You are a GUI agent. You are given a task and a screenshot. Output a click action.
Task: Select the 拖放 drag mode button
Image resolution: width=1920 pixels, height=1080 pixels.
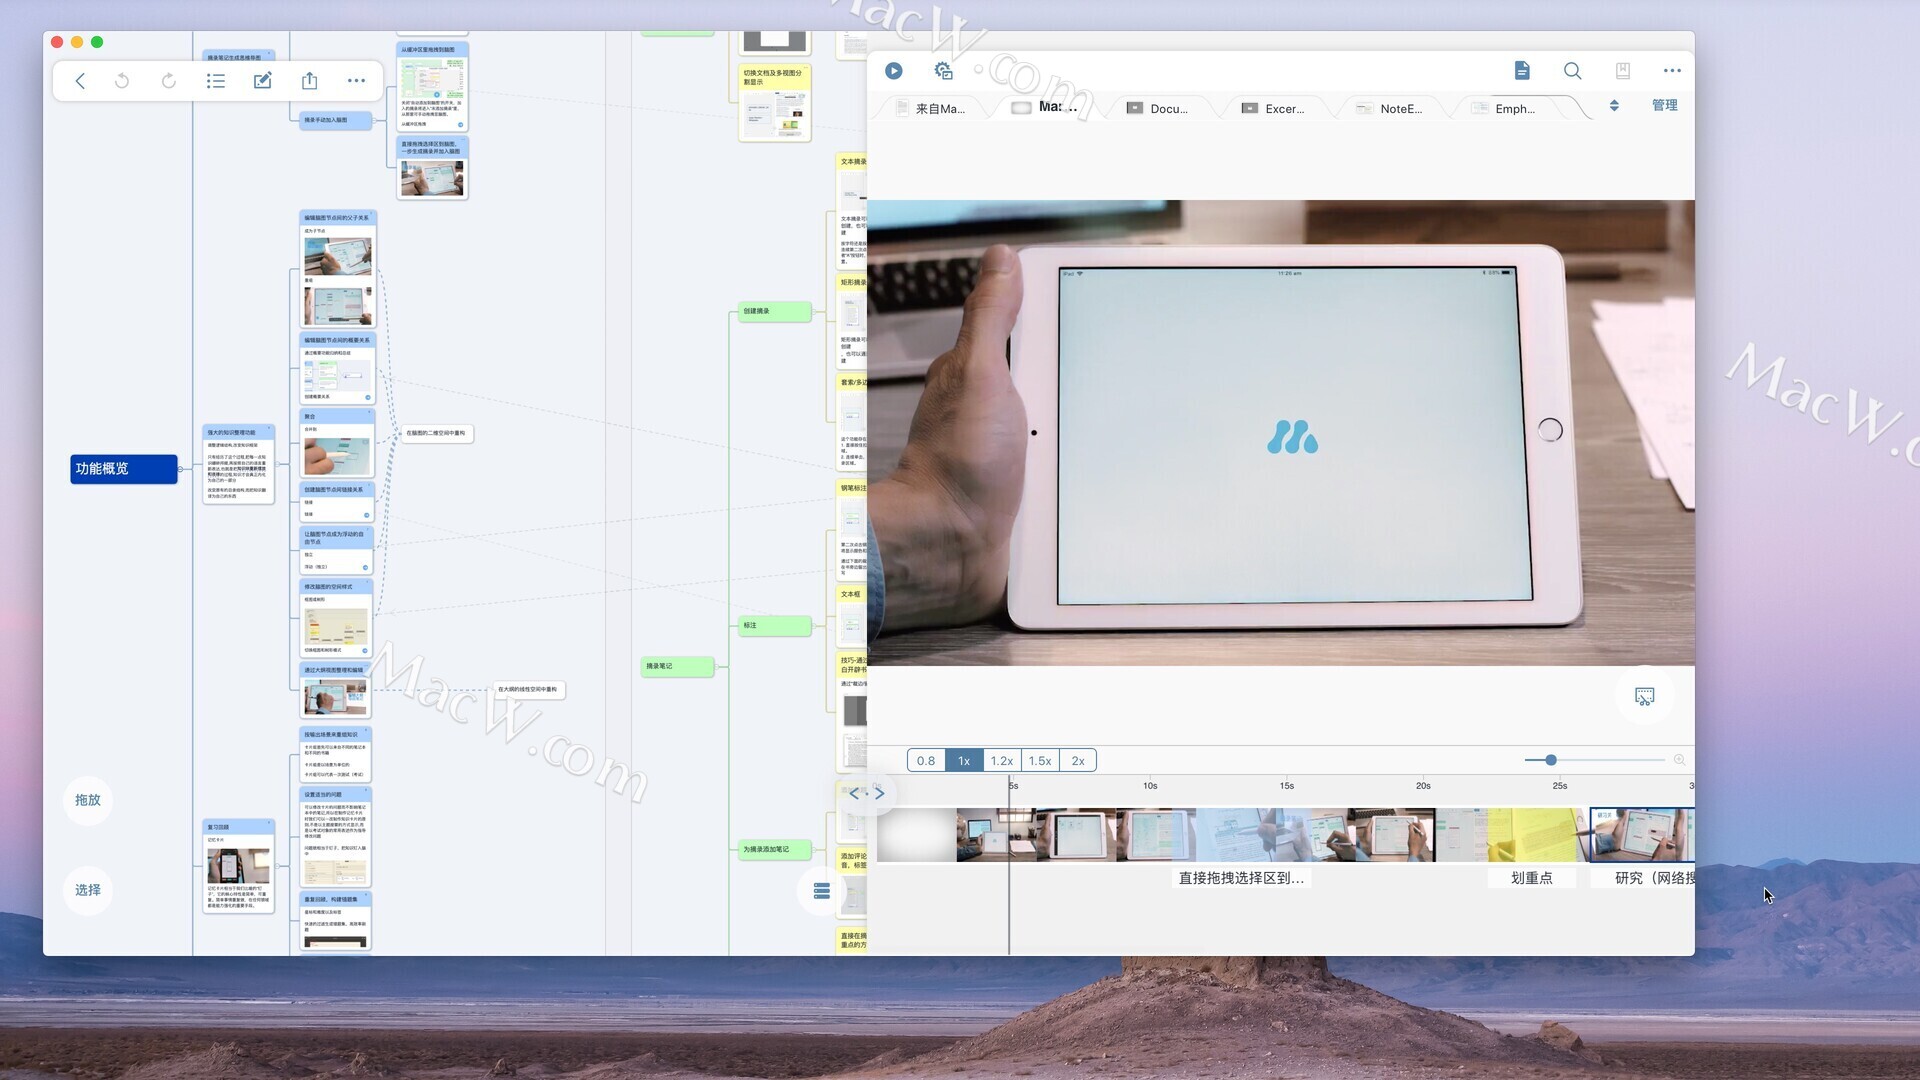[x=88, y=800]
